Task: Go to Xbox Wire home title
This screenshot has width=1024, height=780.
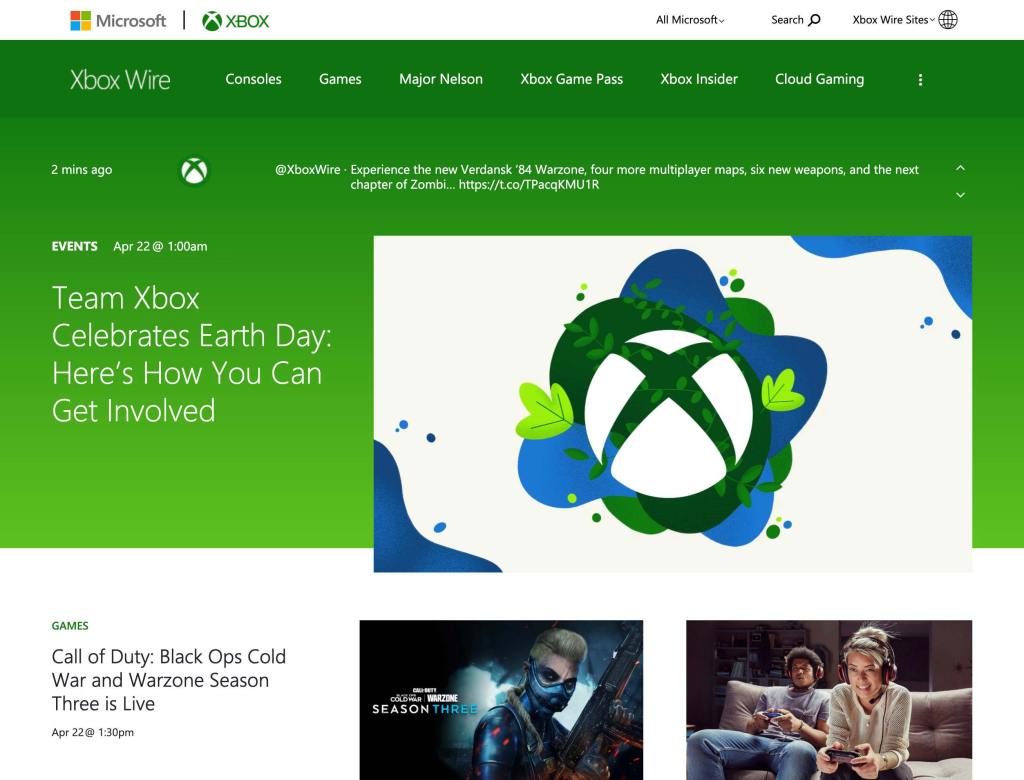Action: point(120,80)
